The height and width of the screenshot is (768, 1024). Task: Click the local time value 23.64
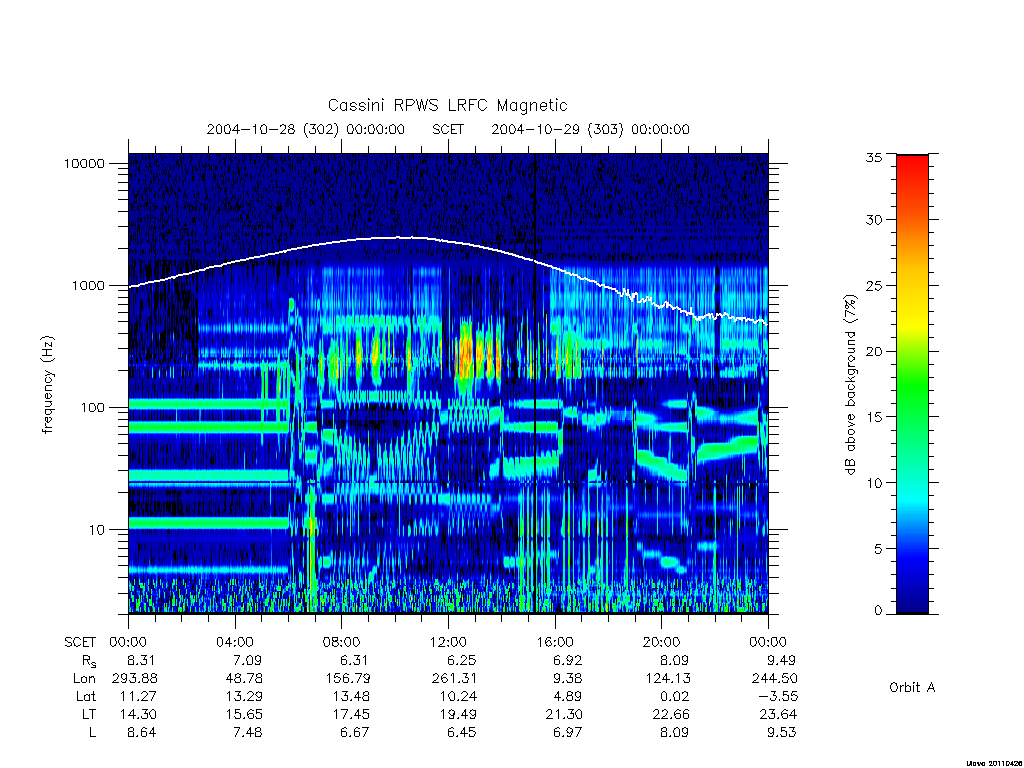[x=778, y=714]
